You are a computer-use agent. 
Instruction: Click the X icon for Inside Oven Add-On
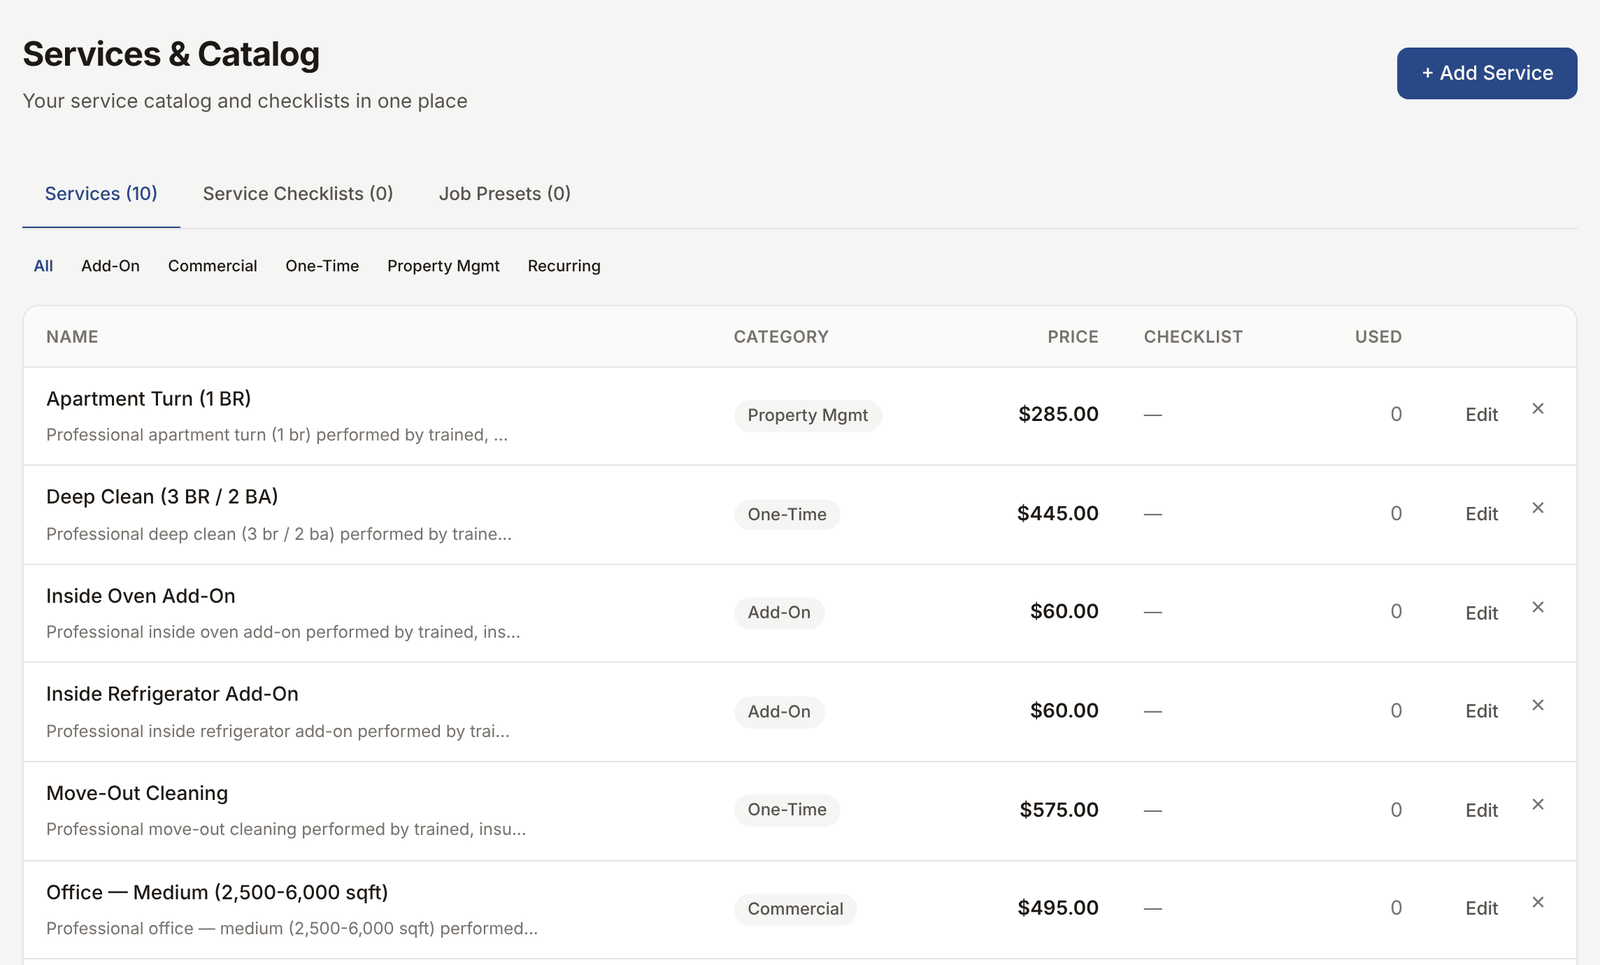(1538, 607)
